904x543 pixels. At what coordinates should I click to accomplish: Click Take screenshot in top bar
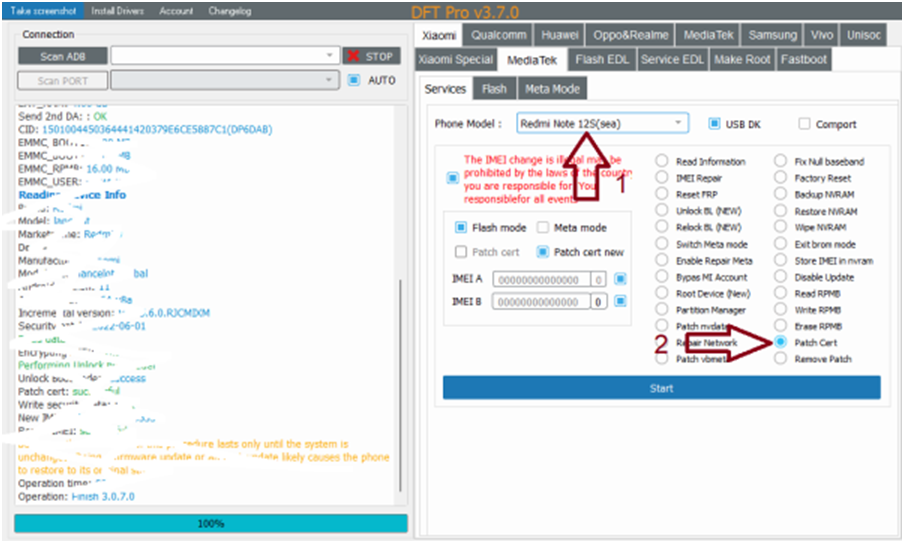pos(43,11)
